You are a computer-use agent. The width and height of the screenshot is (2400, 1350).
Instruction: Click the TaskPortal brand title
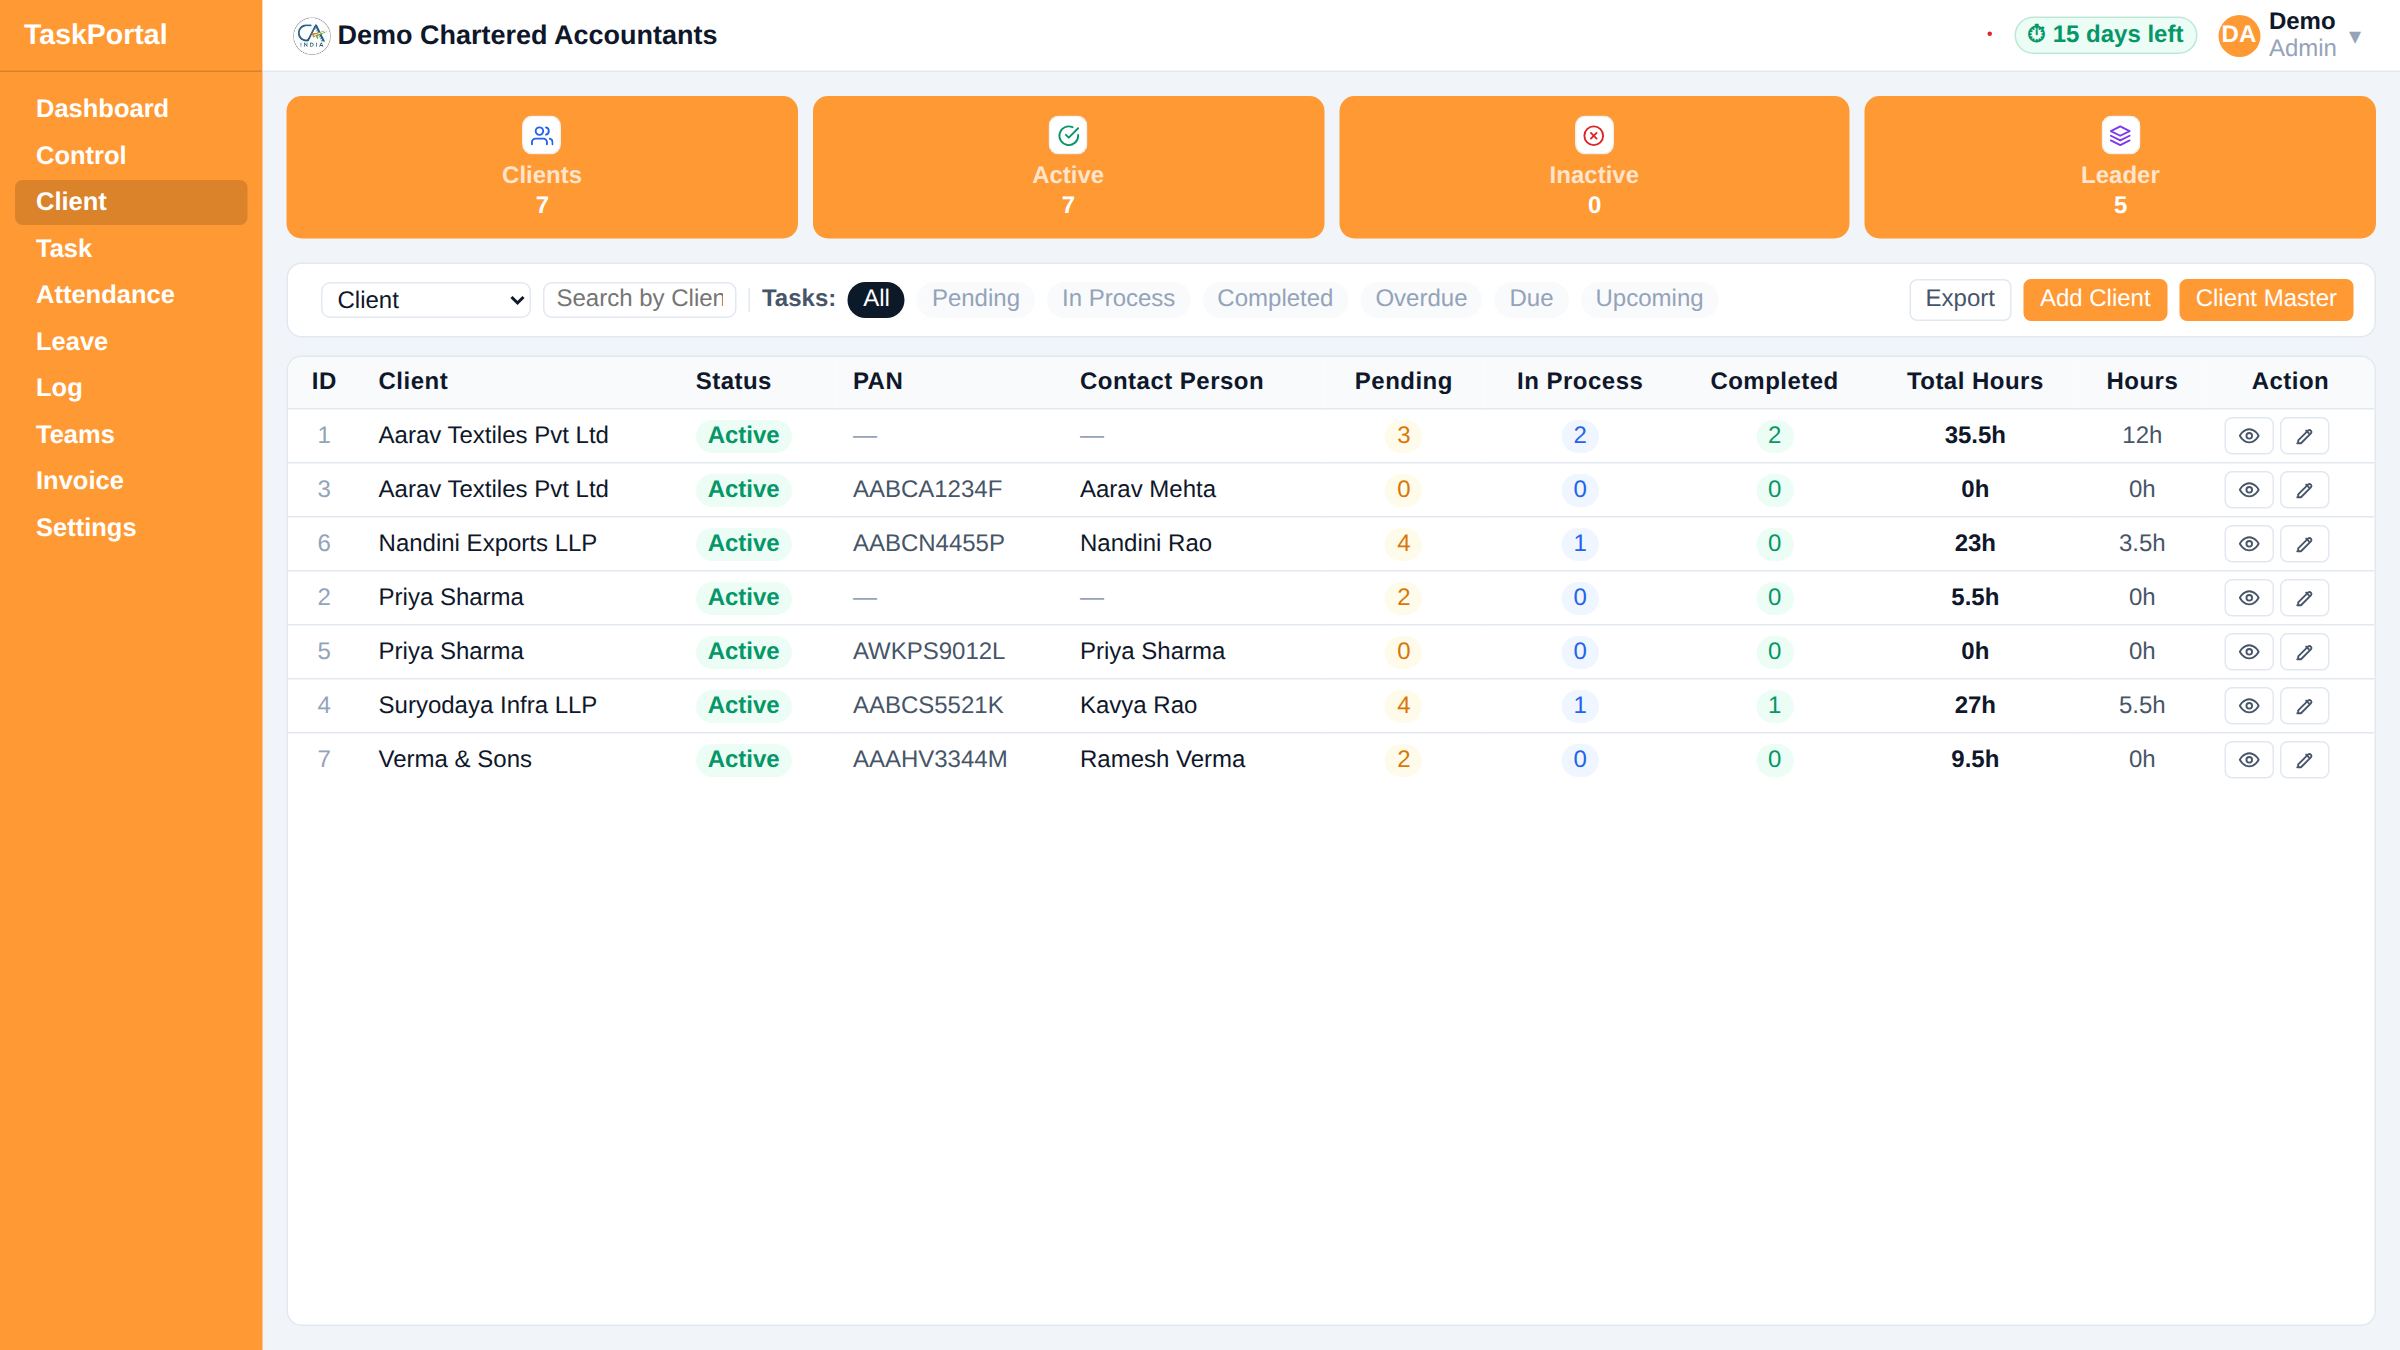point(95,35)
